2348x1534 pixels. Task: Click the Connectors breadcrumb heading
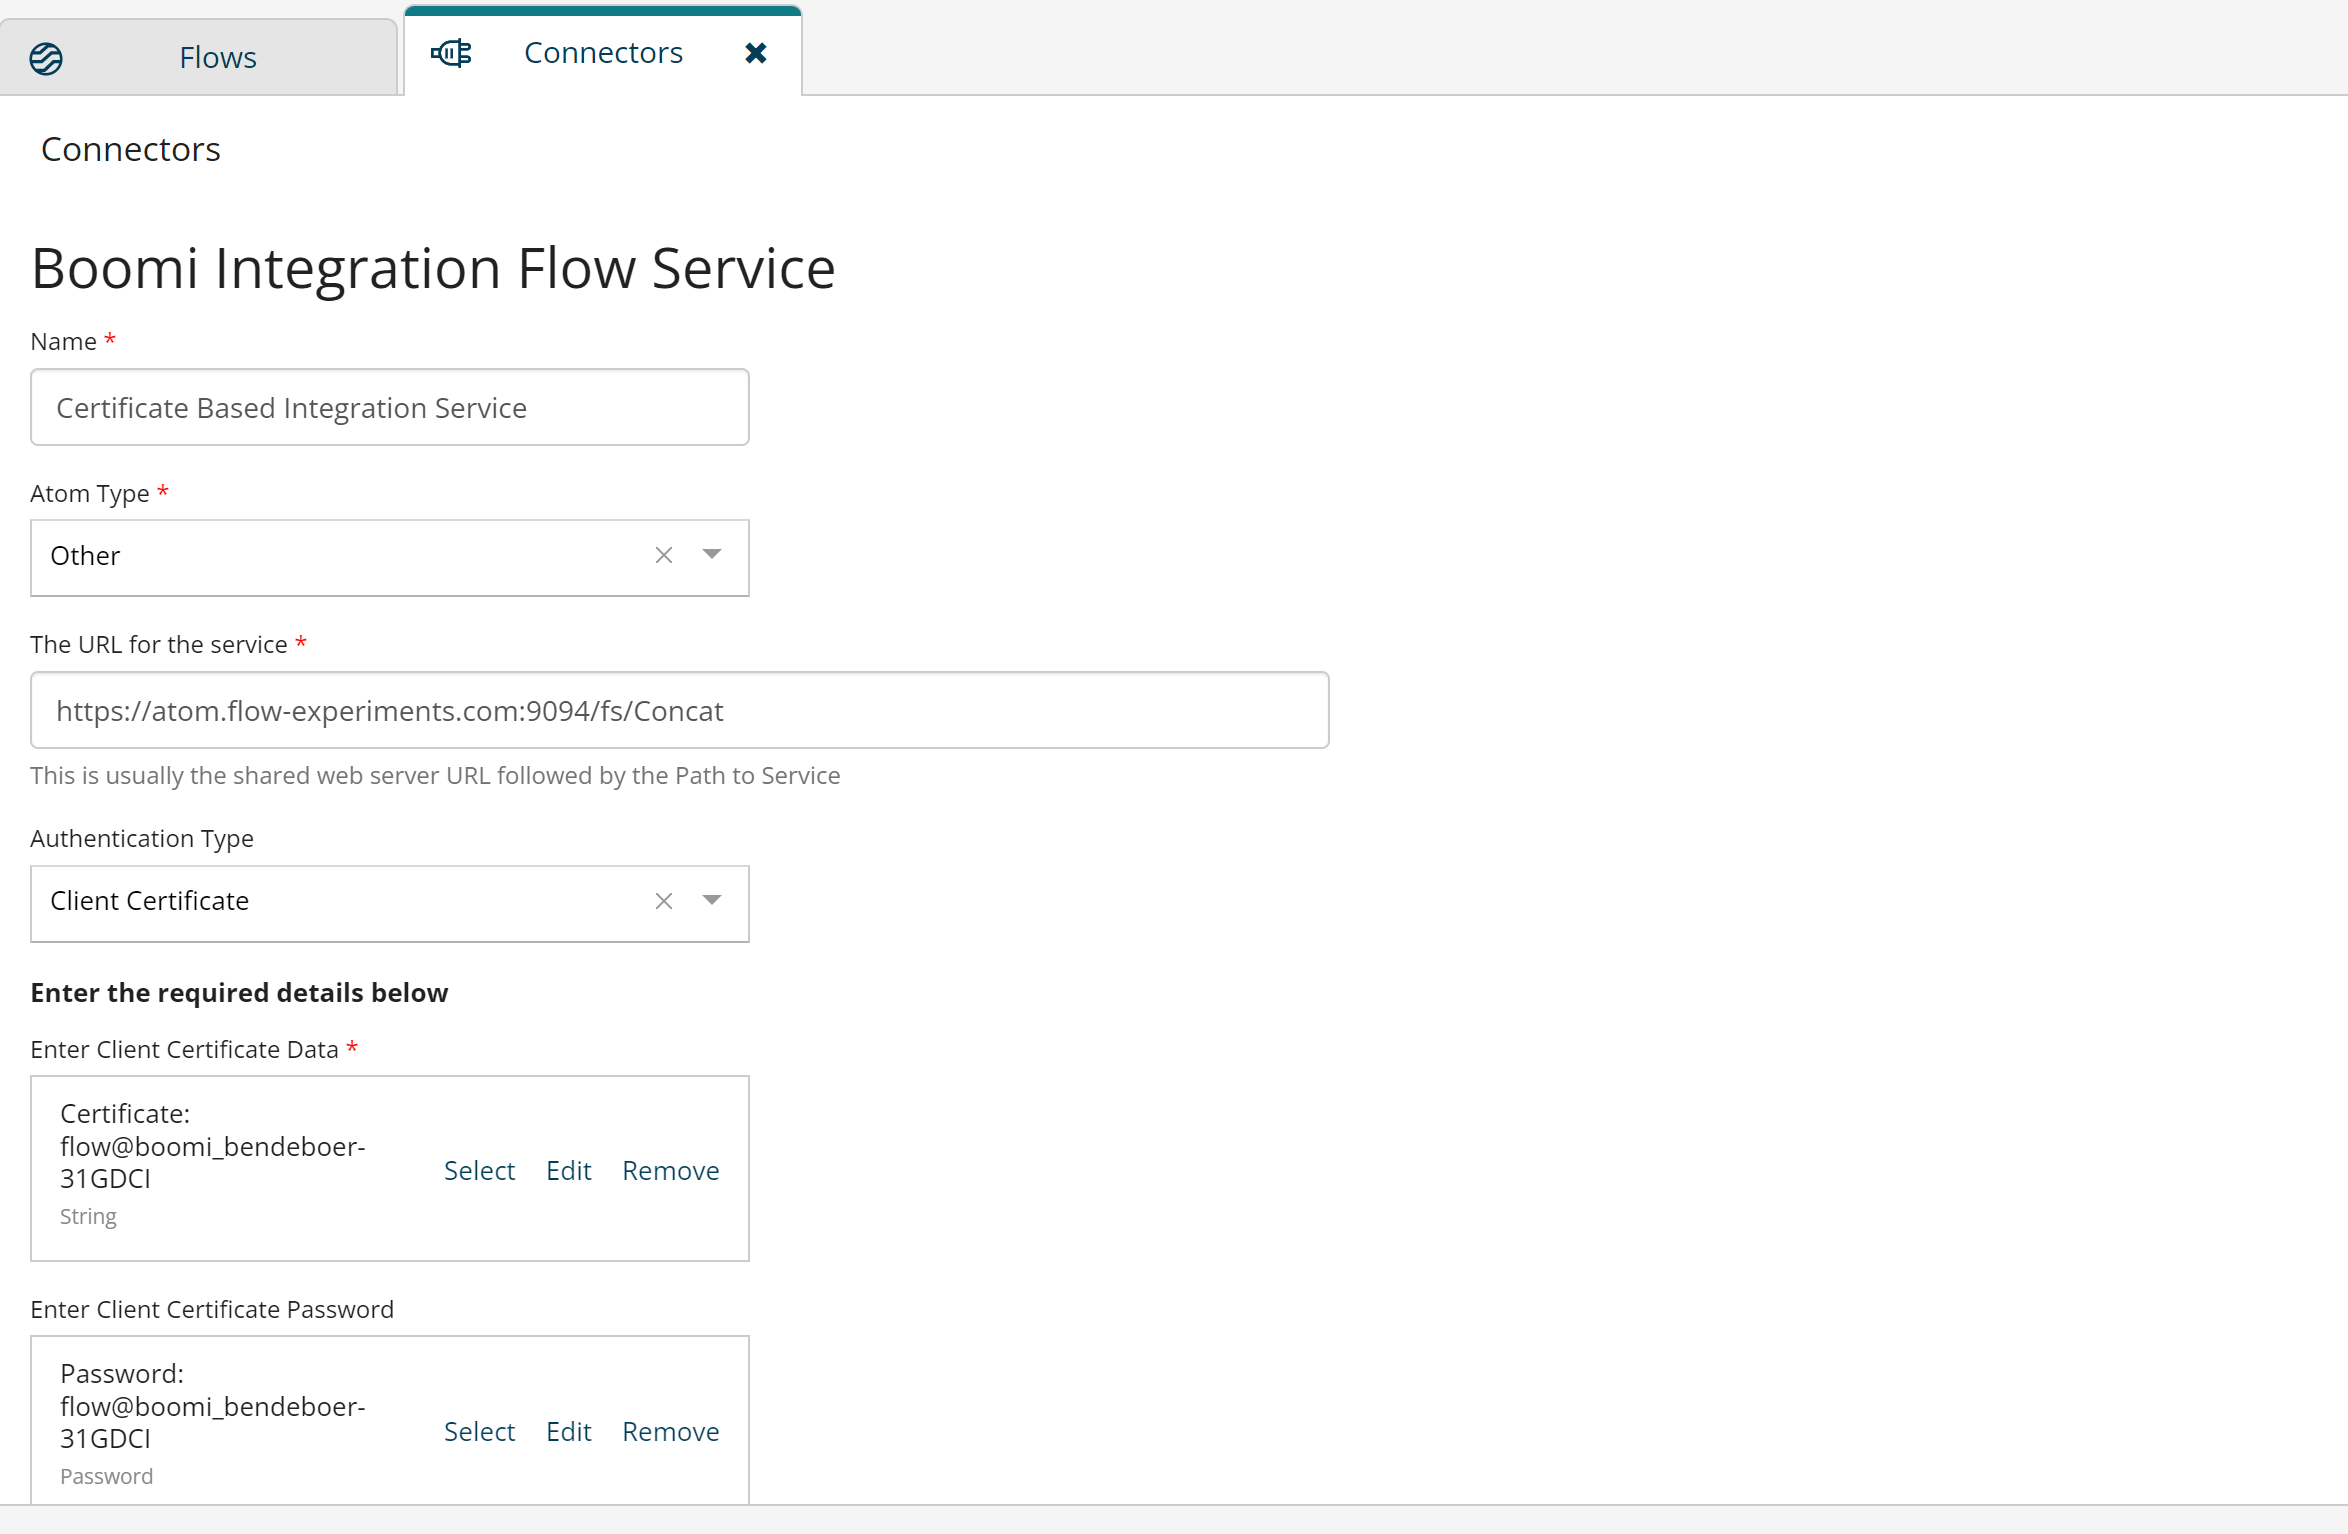pos(131,148)
